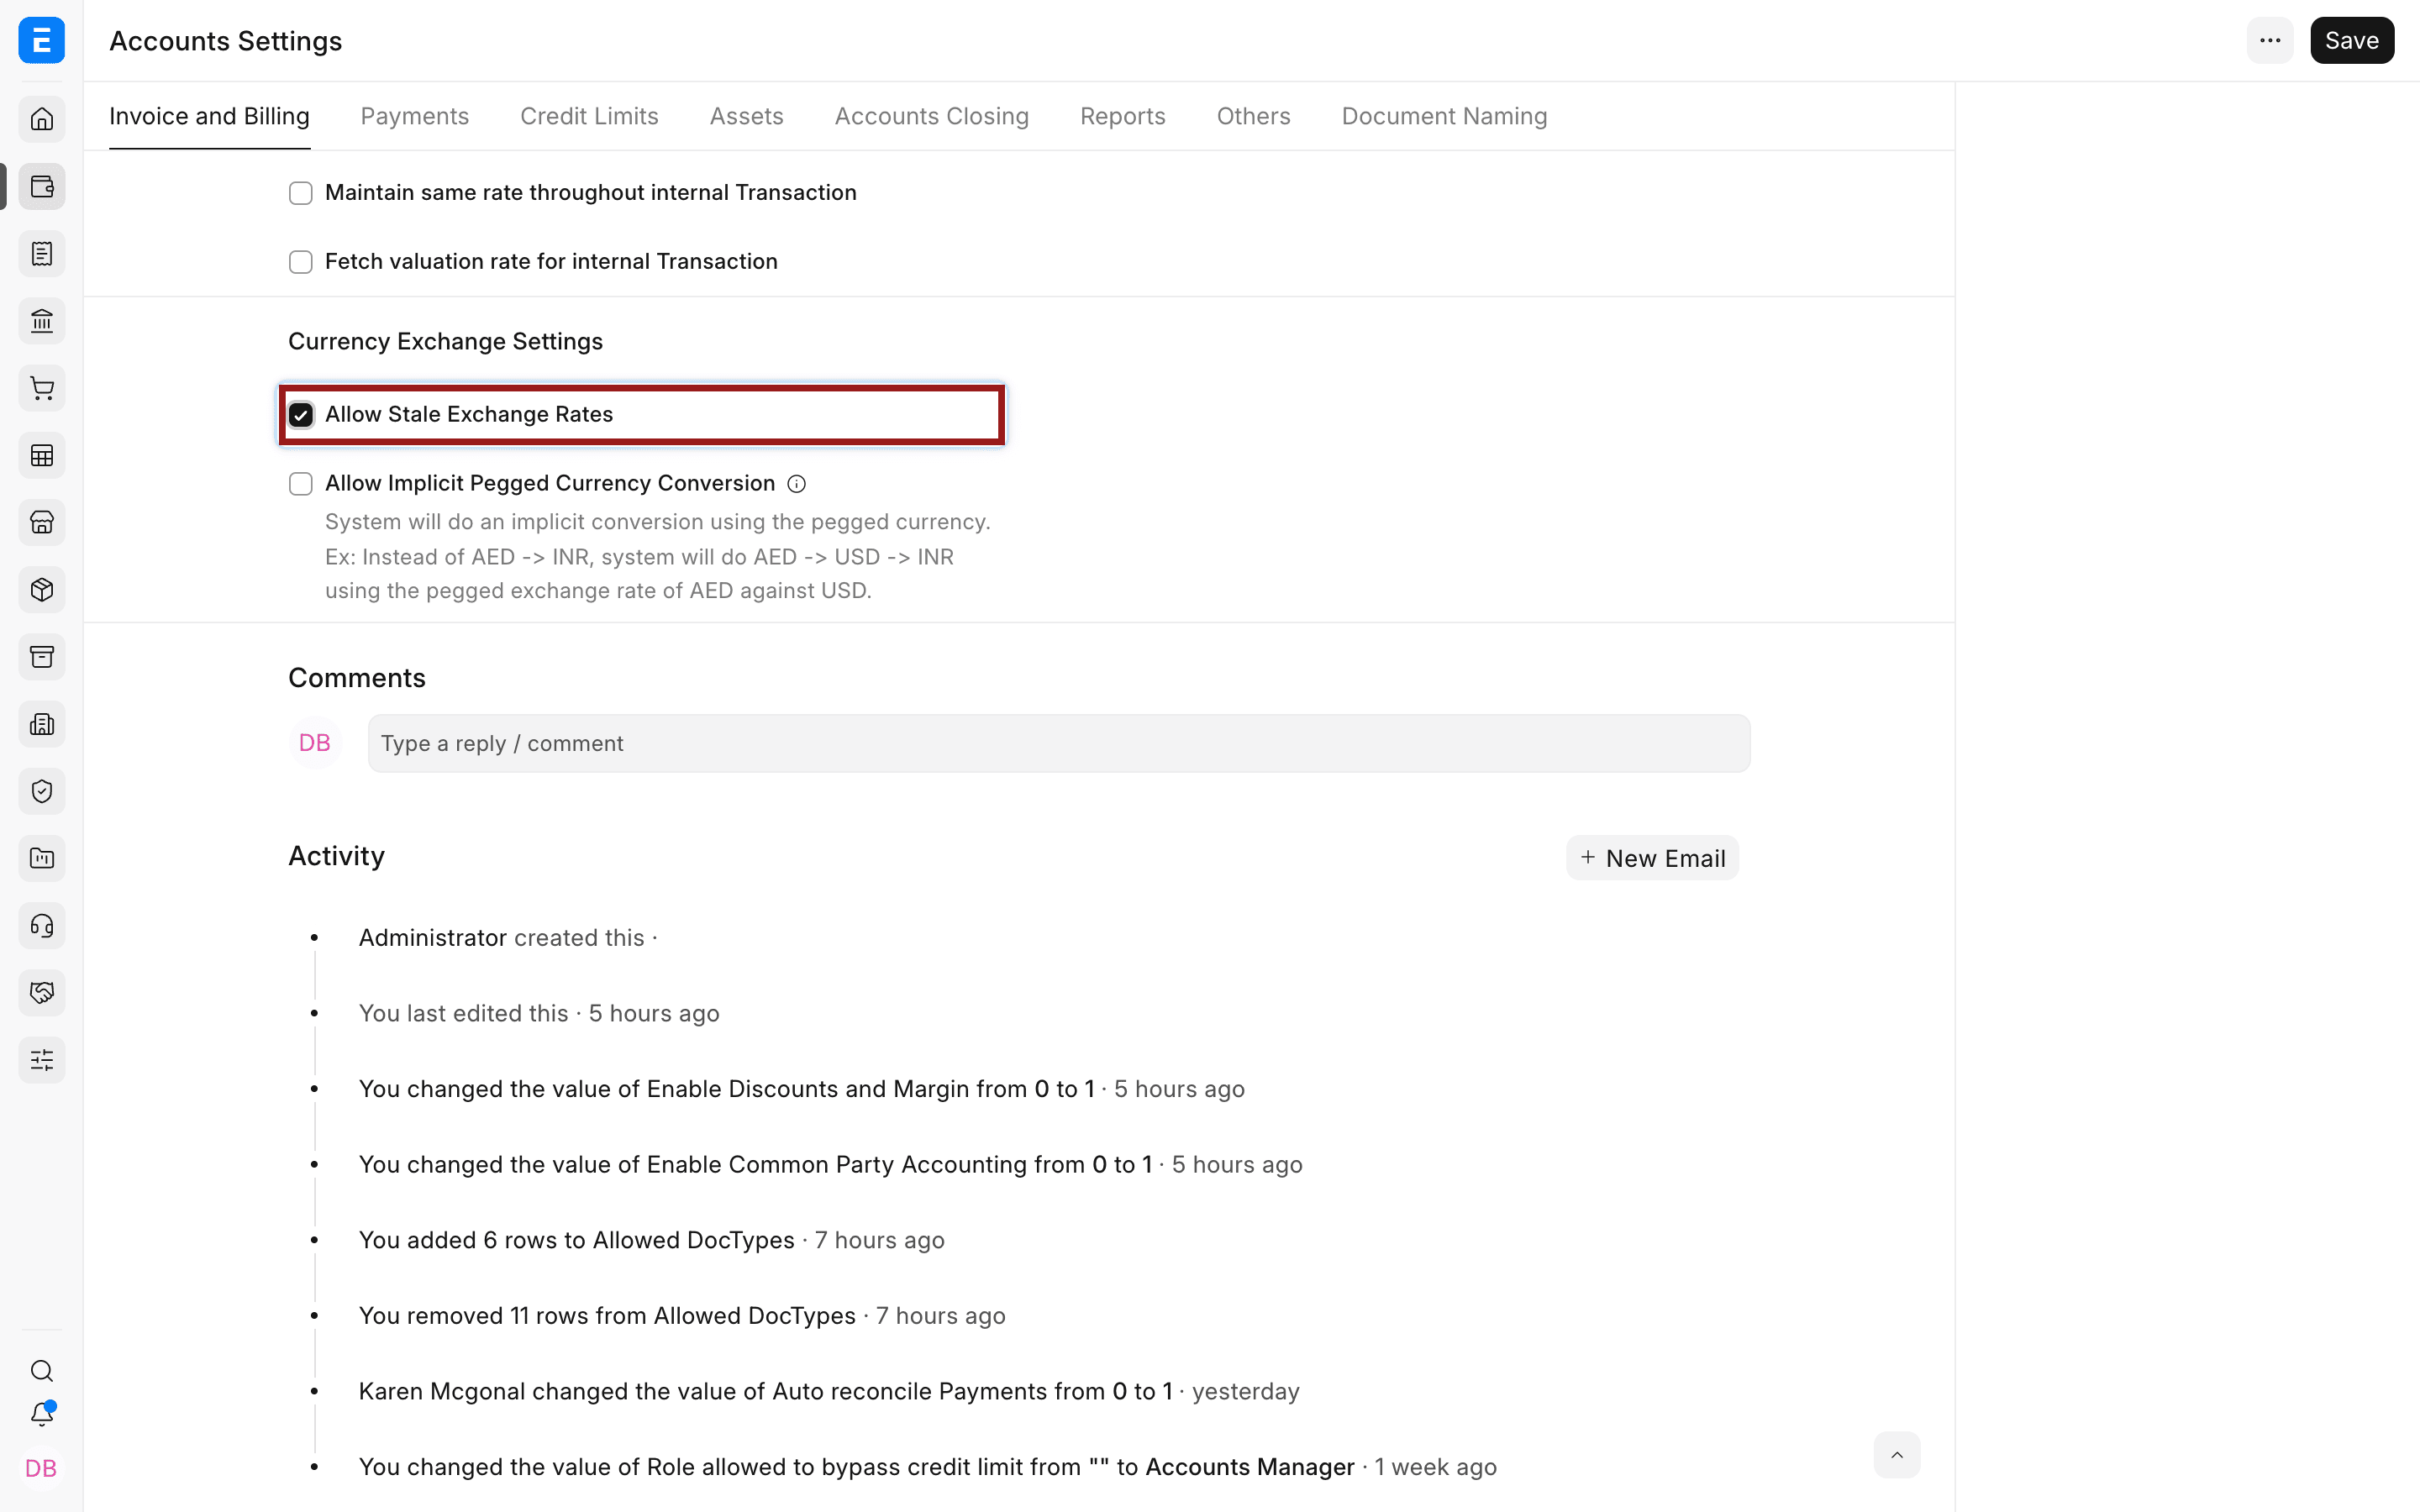
Task: Open the shield check sidebar icon
Action: 42,791
